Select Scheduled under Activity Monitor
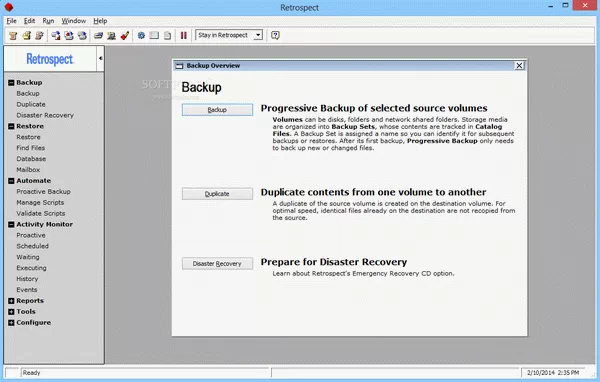This screenshot has width=600, height=382. tap(32, 246)
